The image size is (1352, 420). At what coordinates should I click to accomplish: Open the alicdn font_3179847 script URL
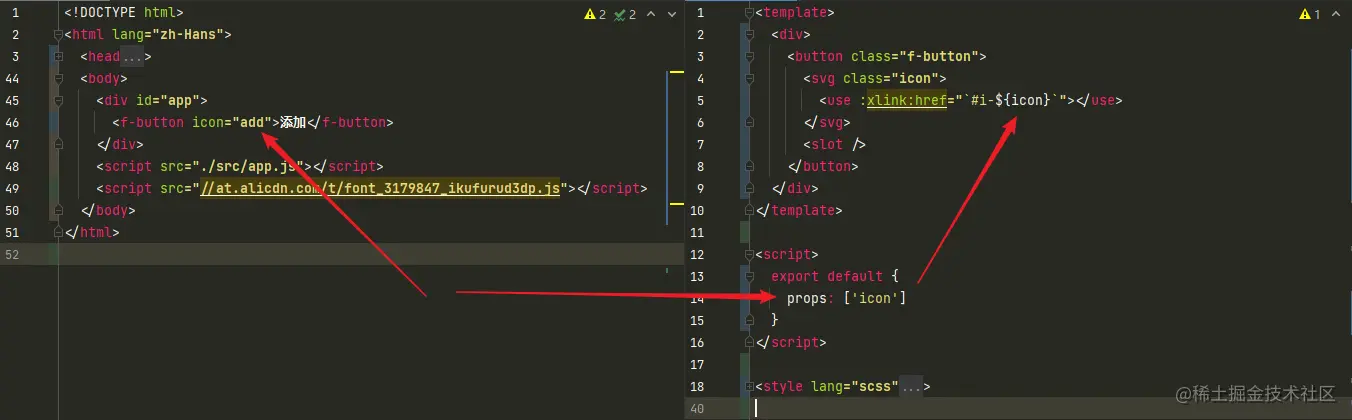click(x=380, y=188)
